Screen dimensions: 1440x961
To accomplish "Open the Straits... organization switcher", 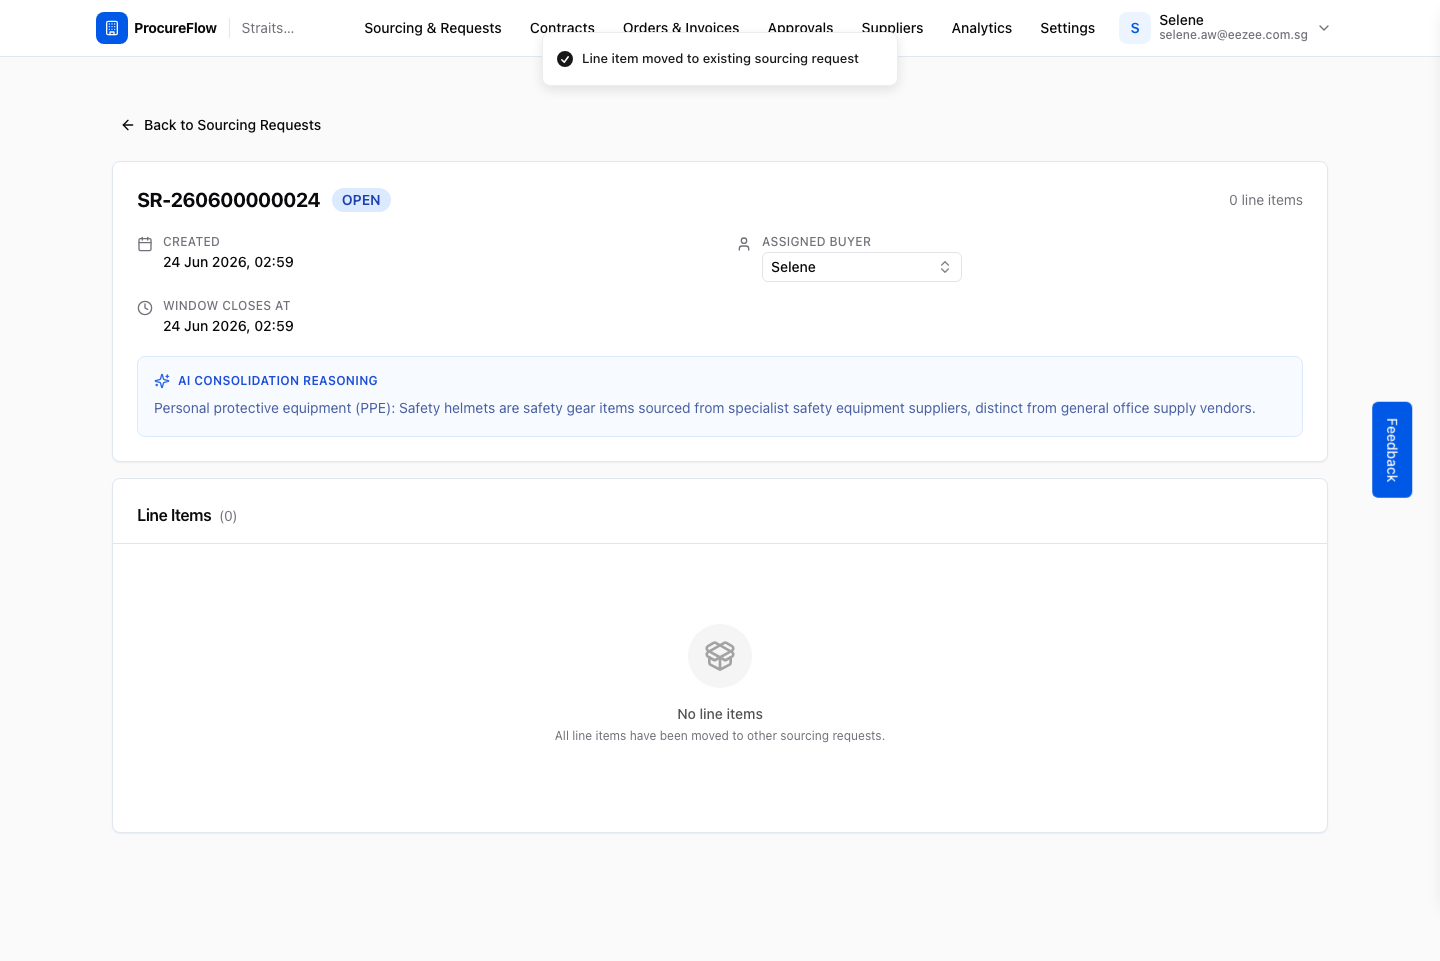I will tap(268, 28).
